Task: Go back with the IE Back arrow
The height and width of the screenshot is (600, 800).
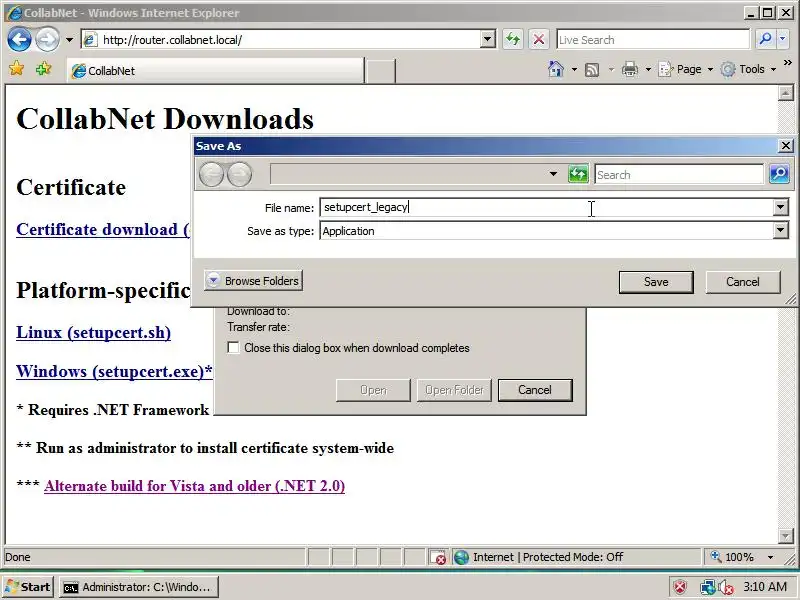Action: pos(19,39)
